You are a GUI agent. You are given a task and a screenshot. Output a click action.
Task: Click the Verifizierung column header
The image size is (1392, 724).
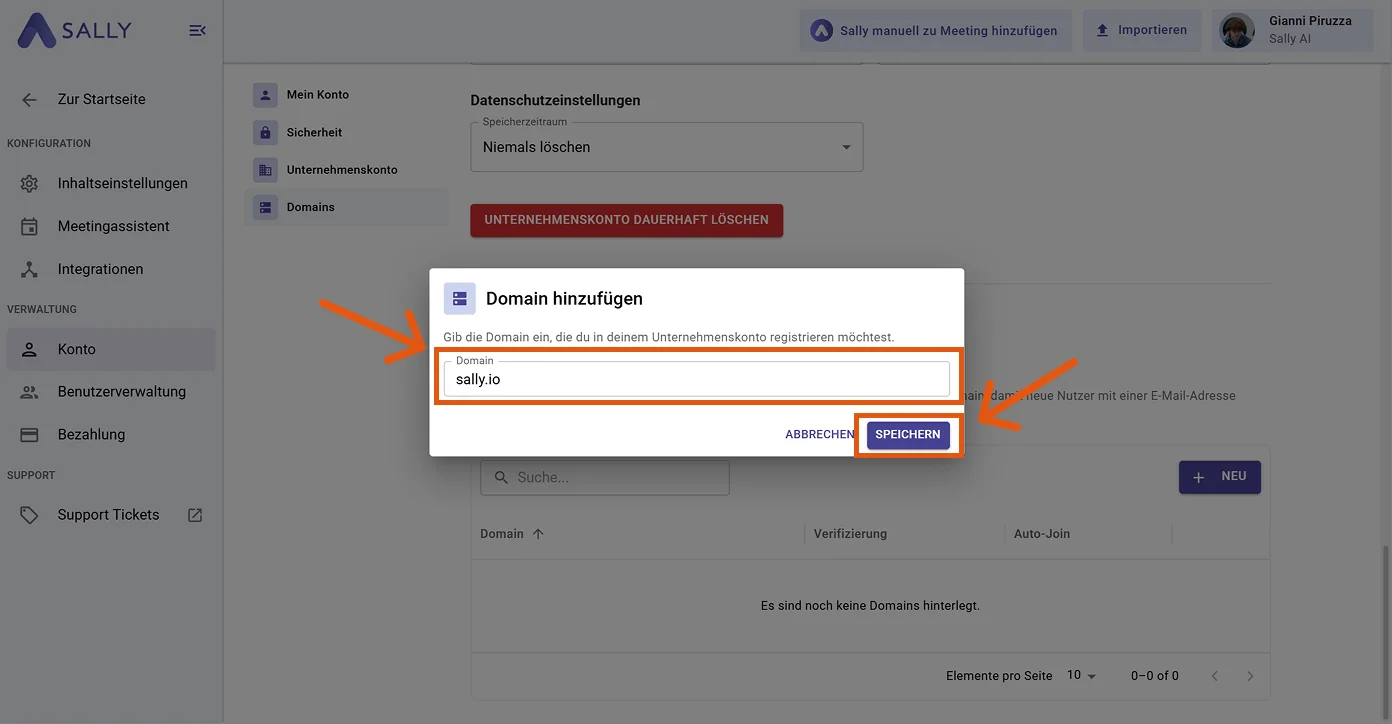click(x=850, y=534)
